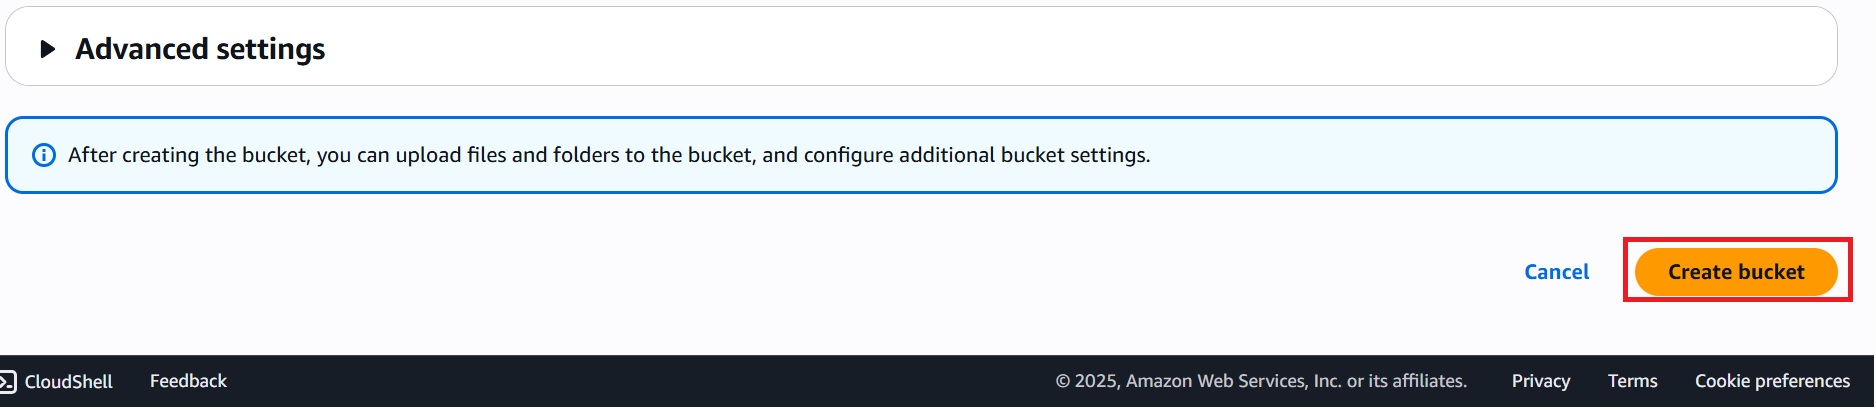The width and height of the screenshot is (1876, 409).
Task: Expand the Advanced settings disclosure triangle
Action: coord(47,49)
